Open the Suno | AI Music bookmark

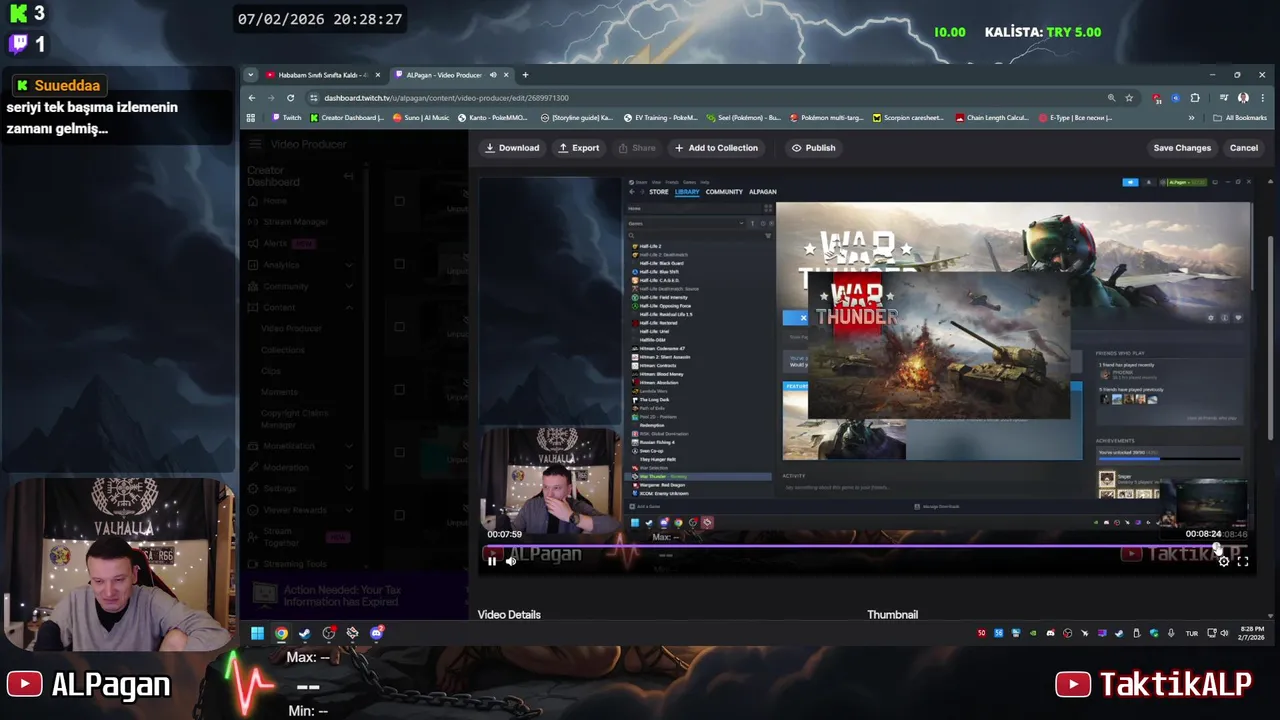(421, 118)
